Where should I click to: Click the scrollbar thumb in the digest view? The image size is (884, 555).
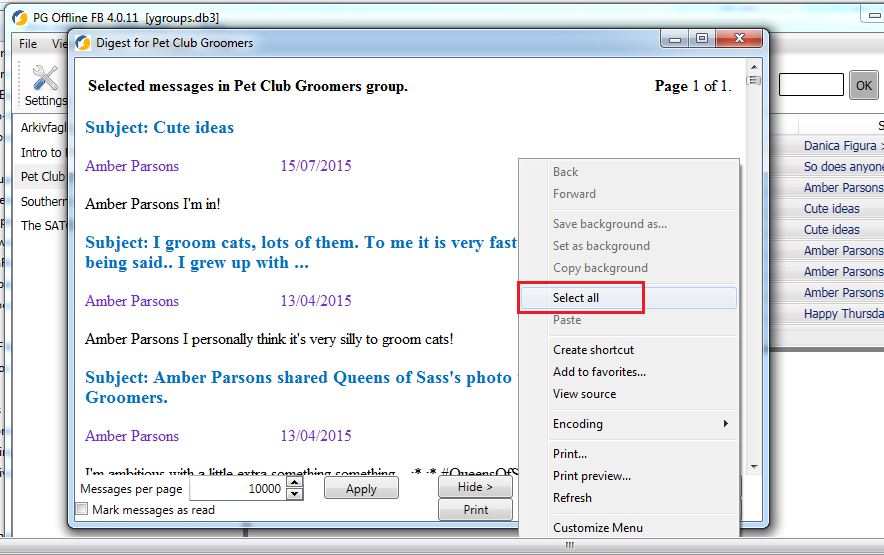point(754,80)
